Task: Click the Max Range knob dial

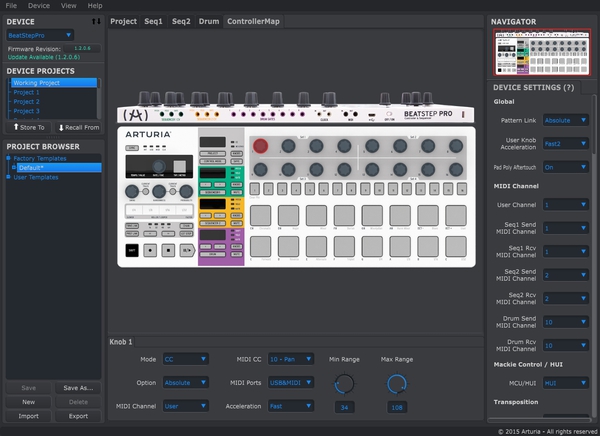Action: point(397,382)
